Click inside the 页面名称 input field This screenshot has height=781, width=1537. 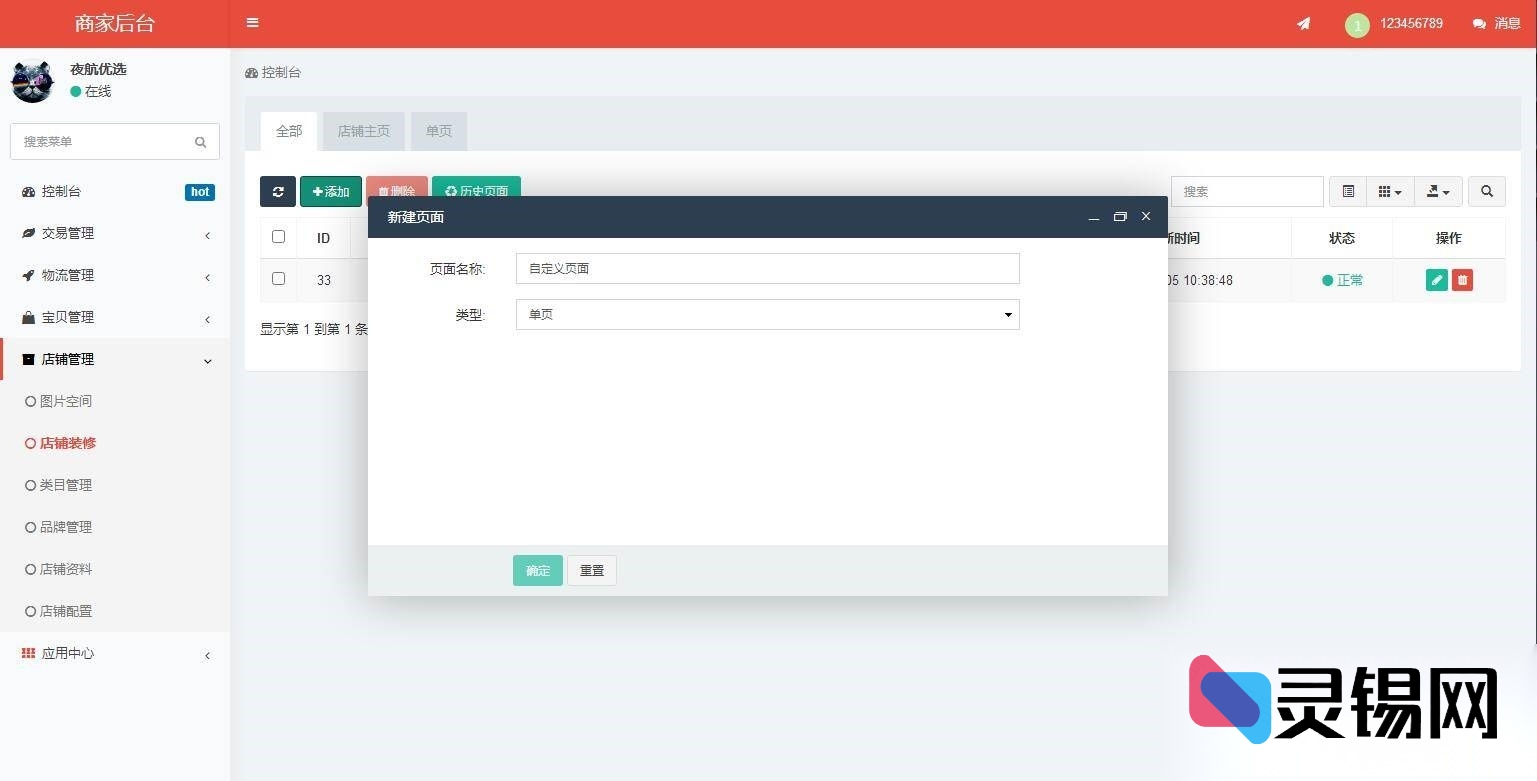[x=767, y=268]
